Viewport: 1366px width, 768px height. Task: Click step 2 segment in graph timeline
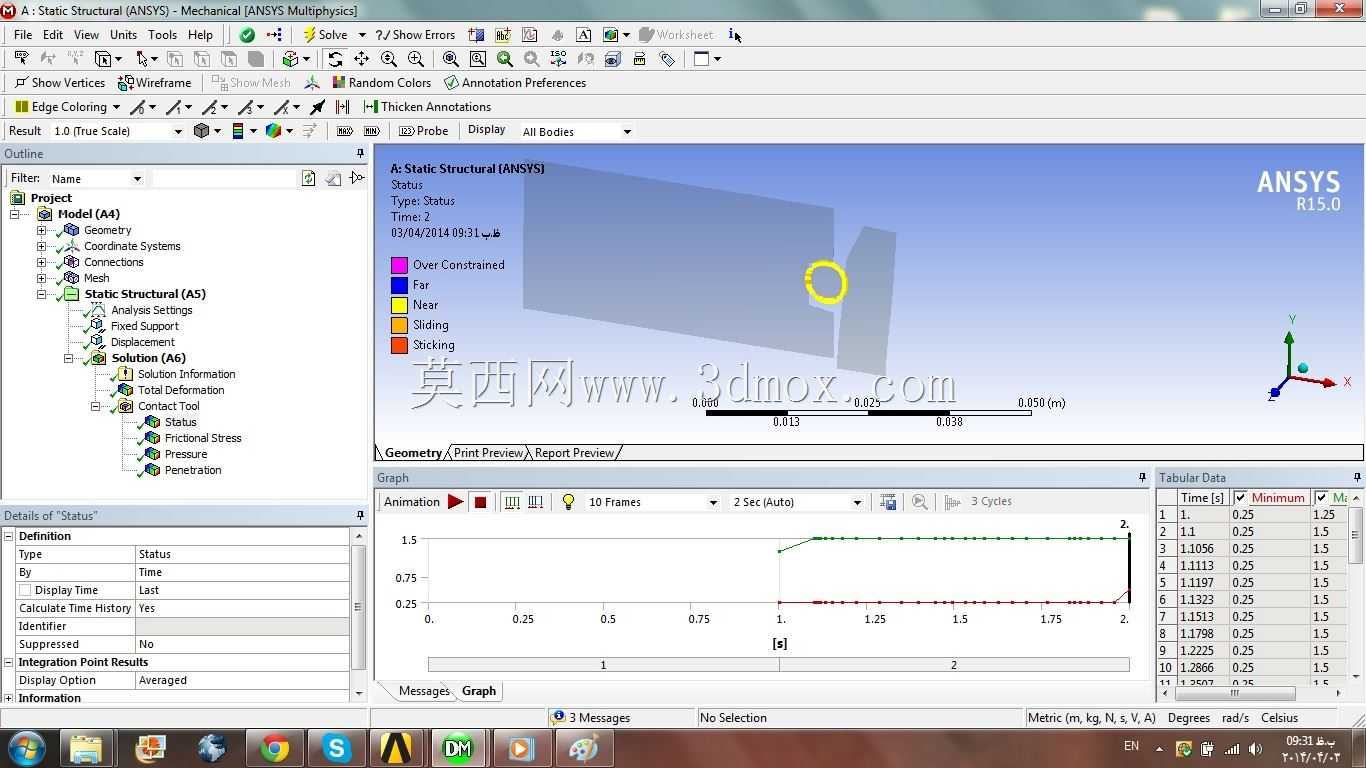[x=954, y=665]
